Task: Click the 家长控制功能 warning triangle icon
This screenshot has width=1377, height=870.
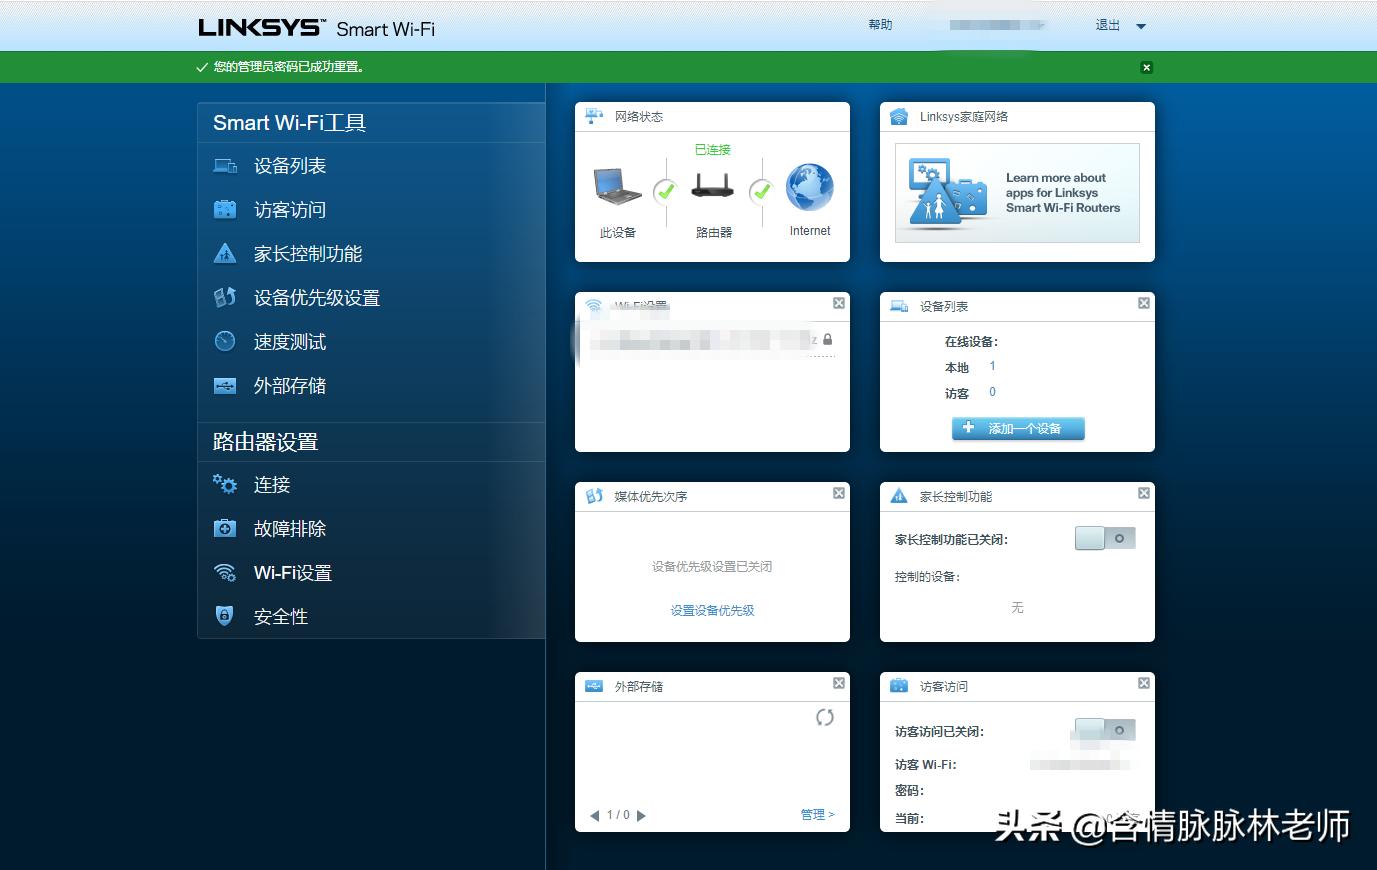Action: point(225,253)
